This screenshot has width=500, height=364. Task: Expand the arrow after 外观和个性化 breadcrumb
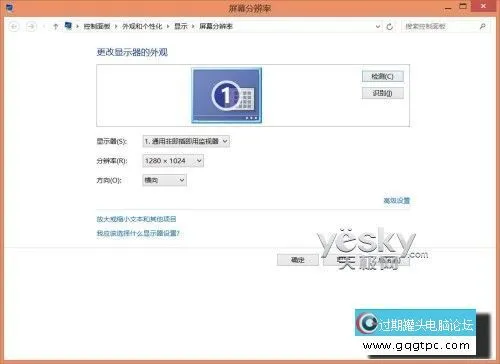[x=168, y=26]
